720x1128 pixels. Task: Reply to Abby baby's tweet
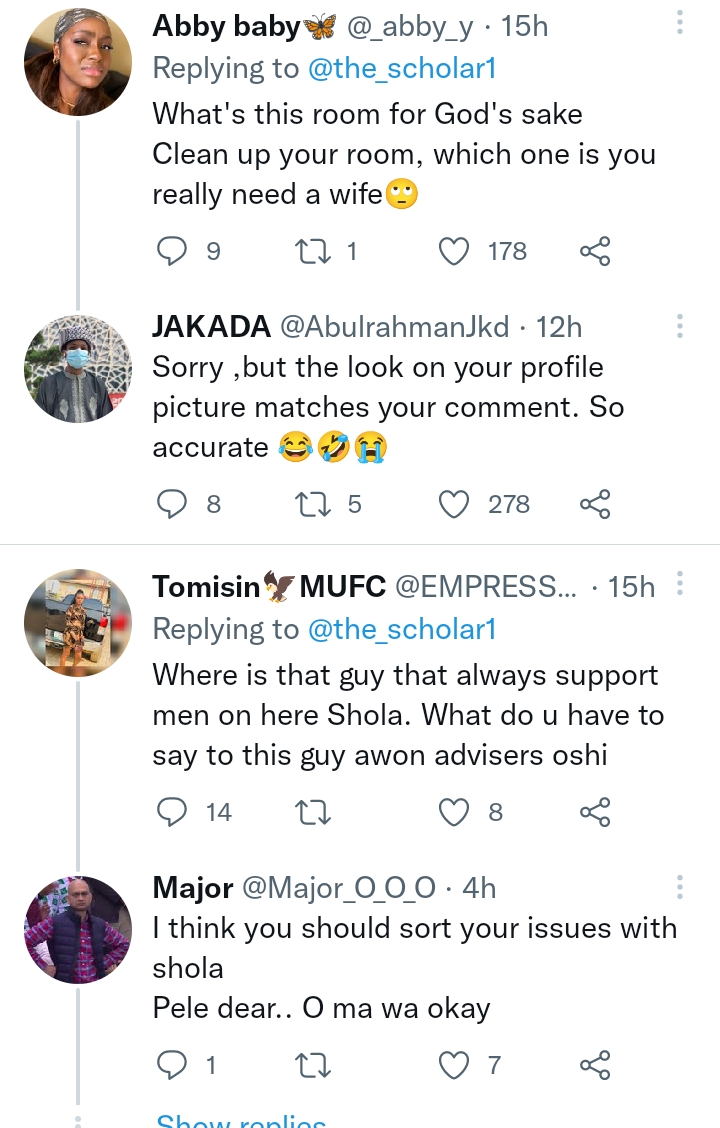click(172, 250)
